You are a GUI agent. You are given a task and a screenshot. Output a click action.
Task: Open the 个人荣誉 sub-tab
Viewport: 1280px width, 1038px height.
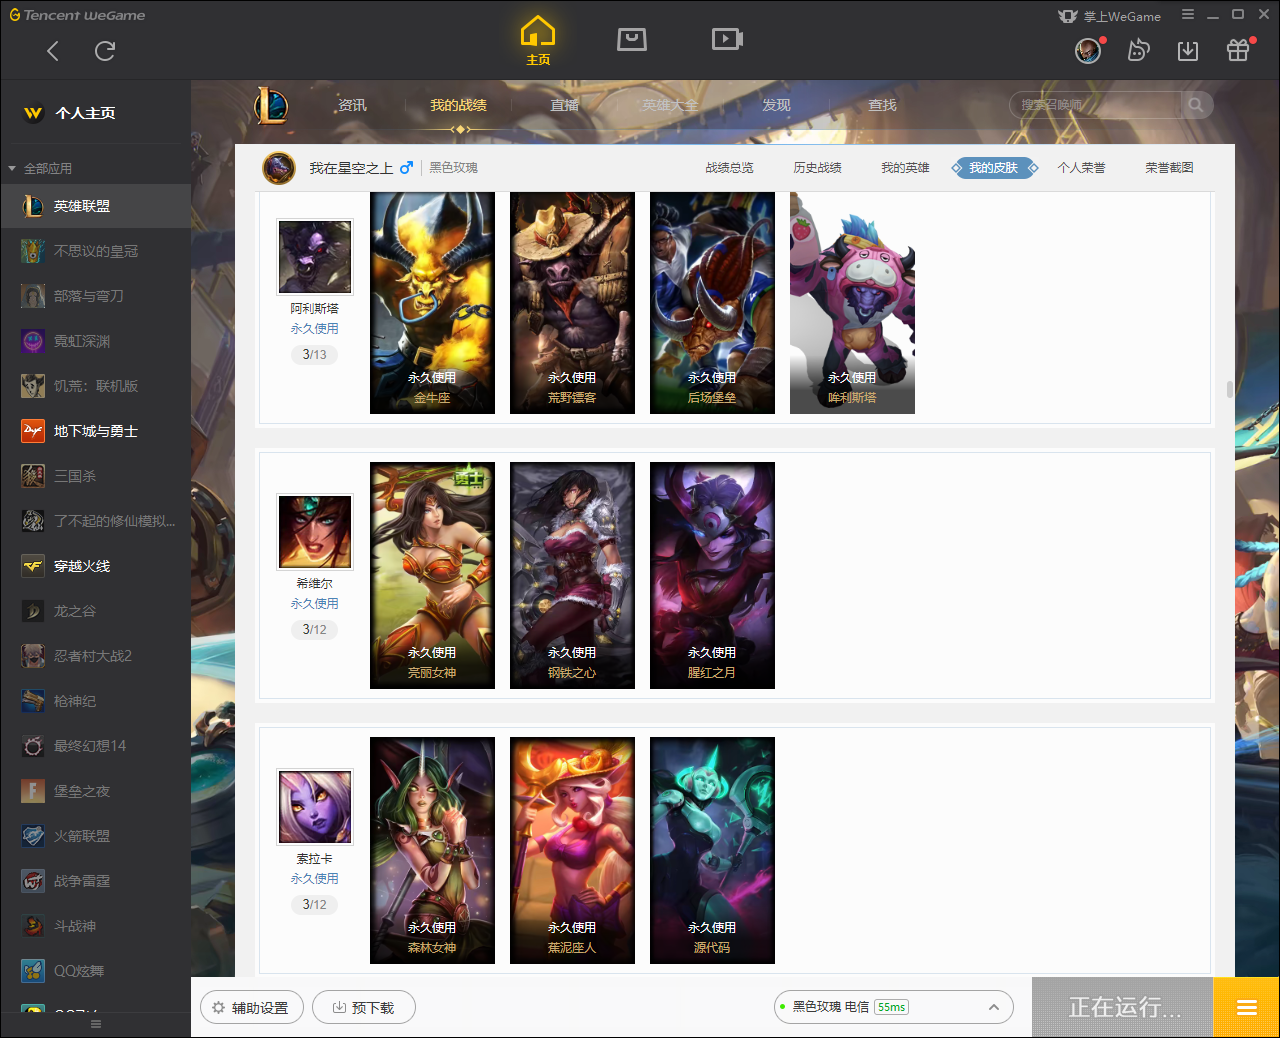1081,168
